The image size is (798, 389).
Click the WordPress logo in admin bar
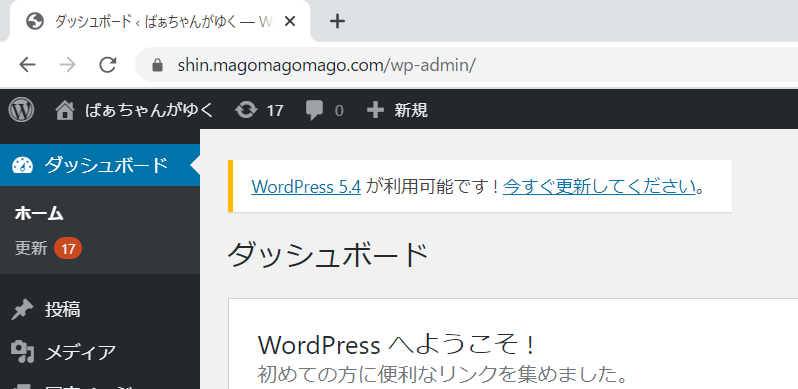point(21,109)
